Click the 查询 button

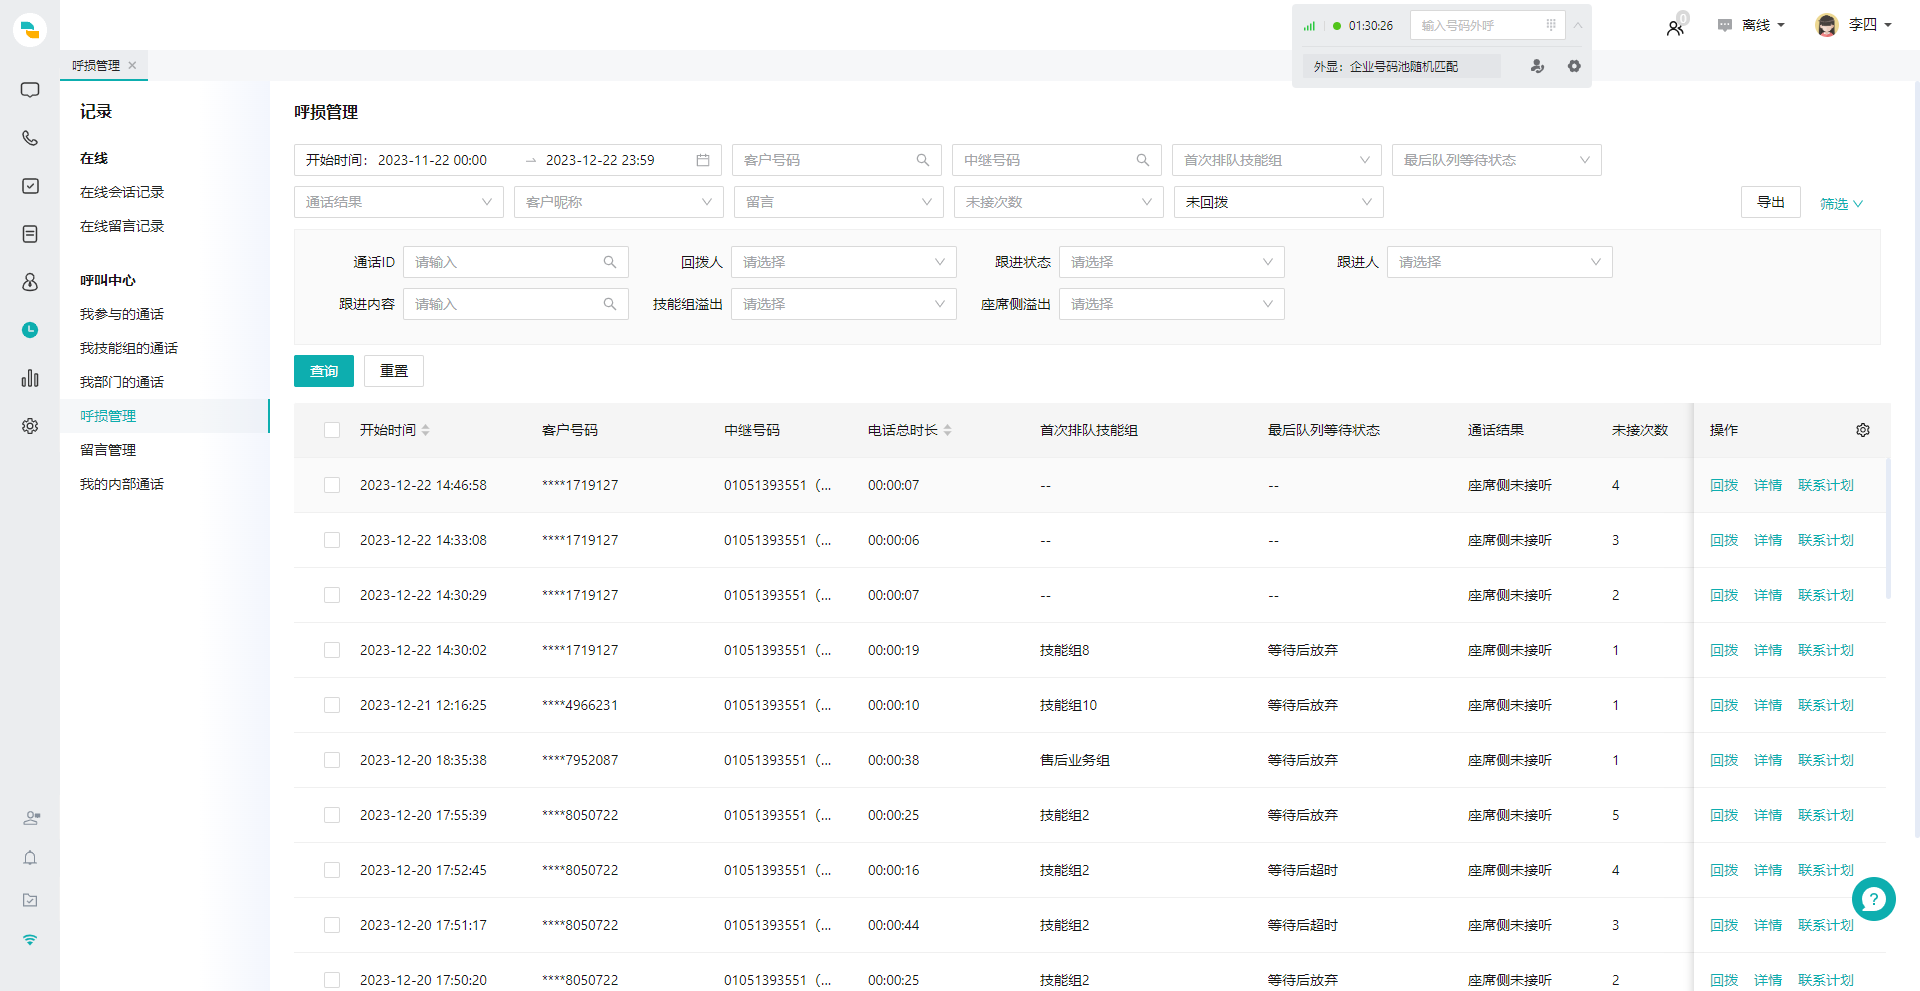[324, 371]
